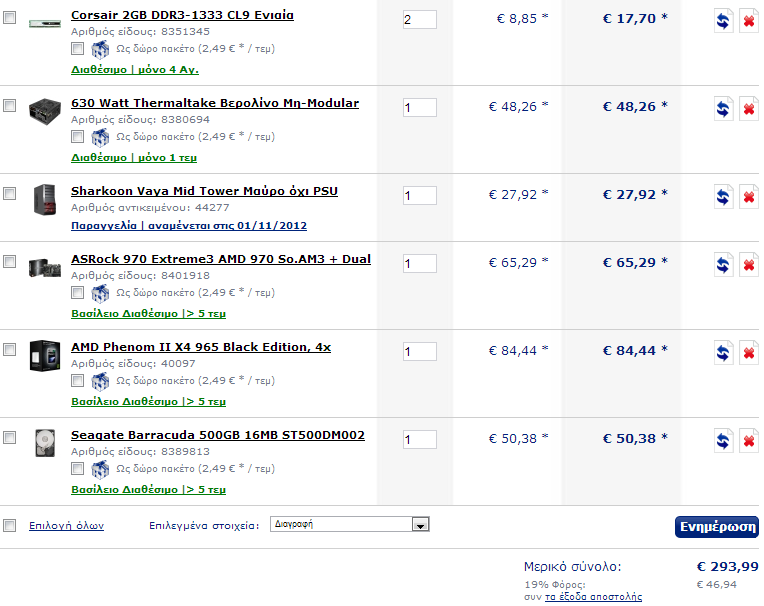Open Seagate hard drive thumbnail image
Image resolution: width=764 pixels, height=606 pixels.
click(x=45, y=443)
